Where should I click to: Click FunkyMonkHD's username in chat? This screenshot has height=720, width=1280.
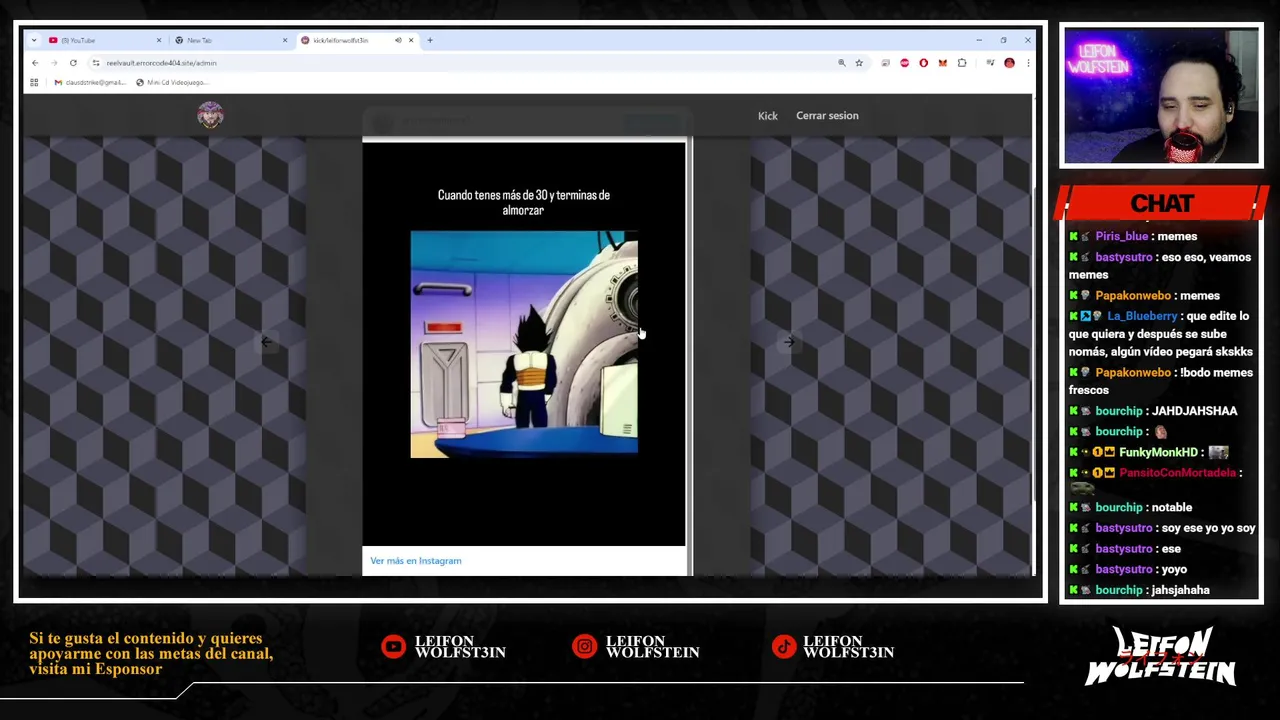[x=1158, y=452]
